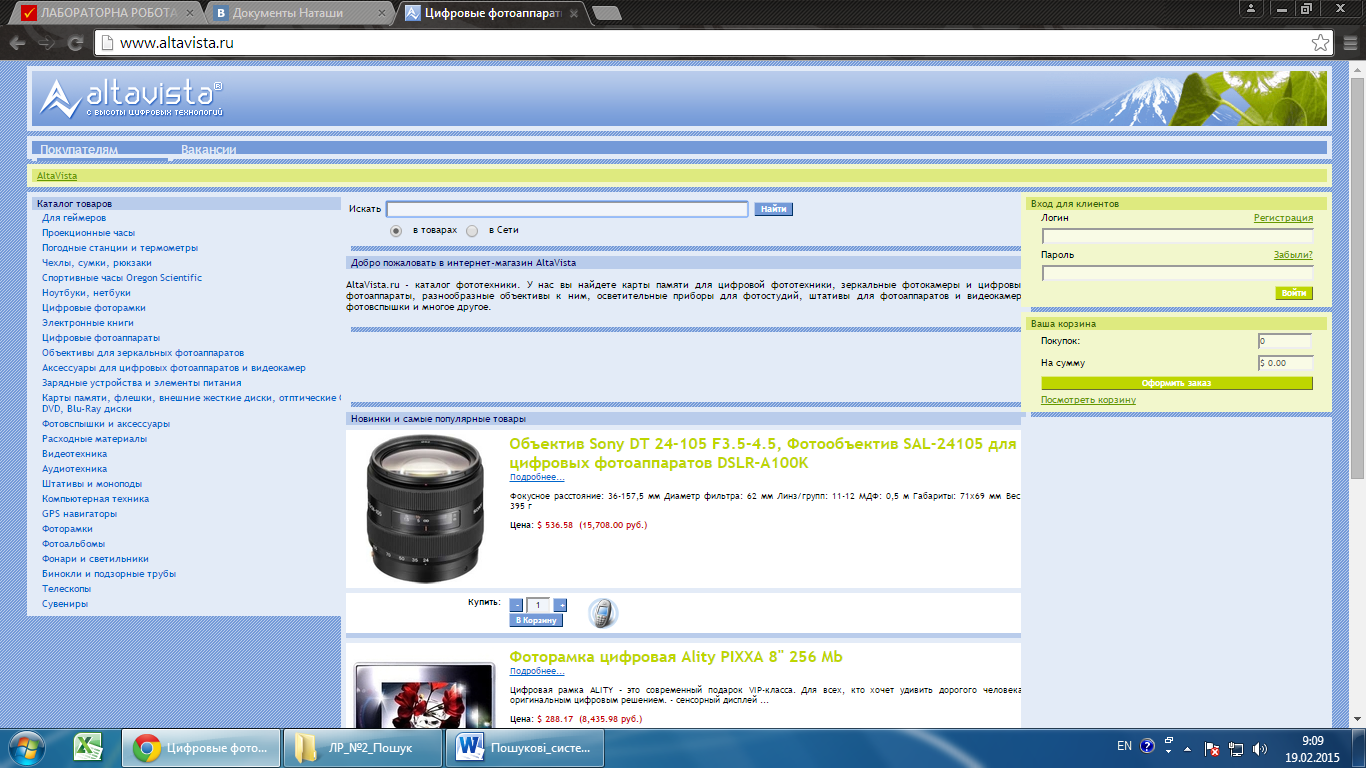Viewport: 1366px width, 768px height.
Task: Open the Телескопы category
Action: click(66, 589)
